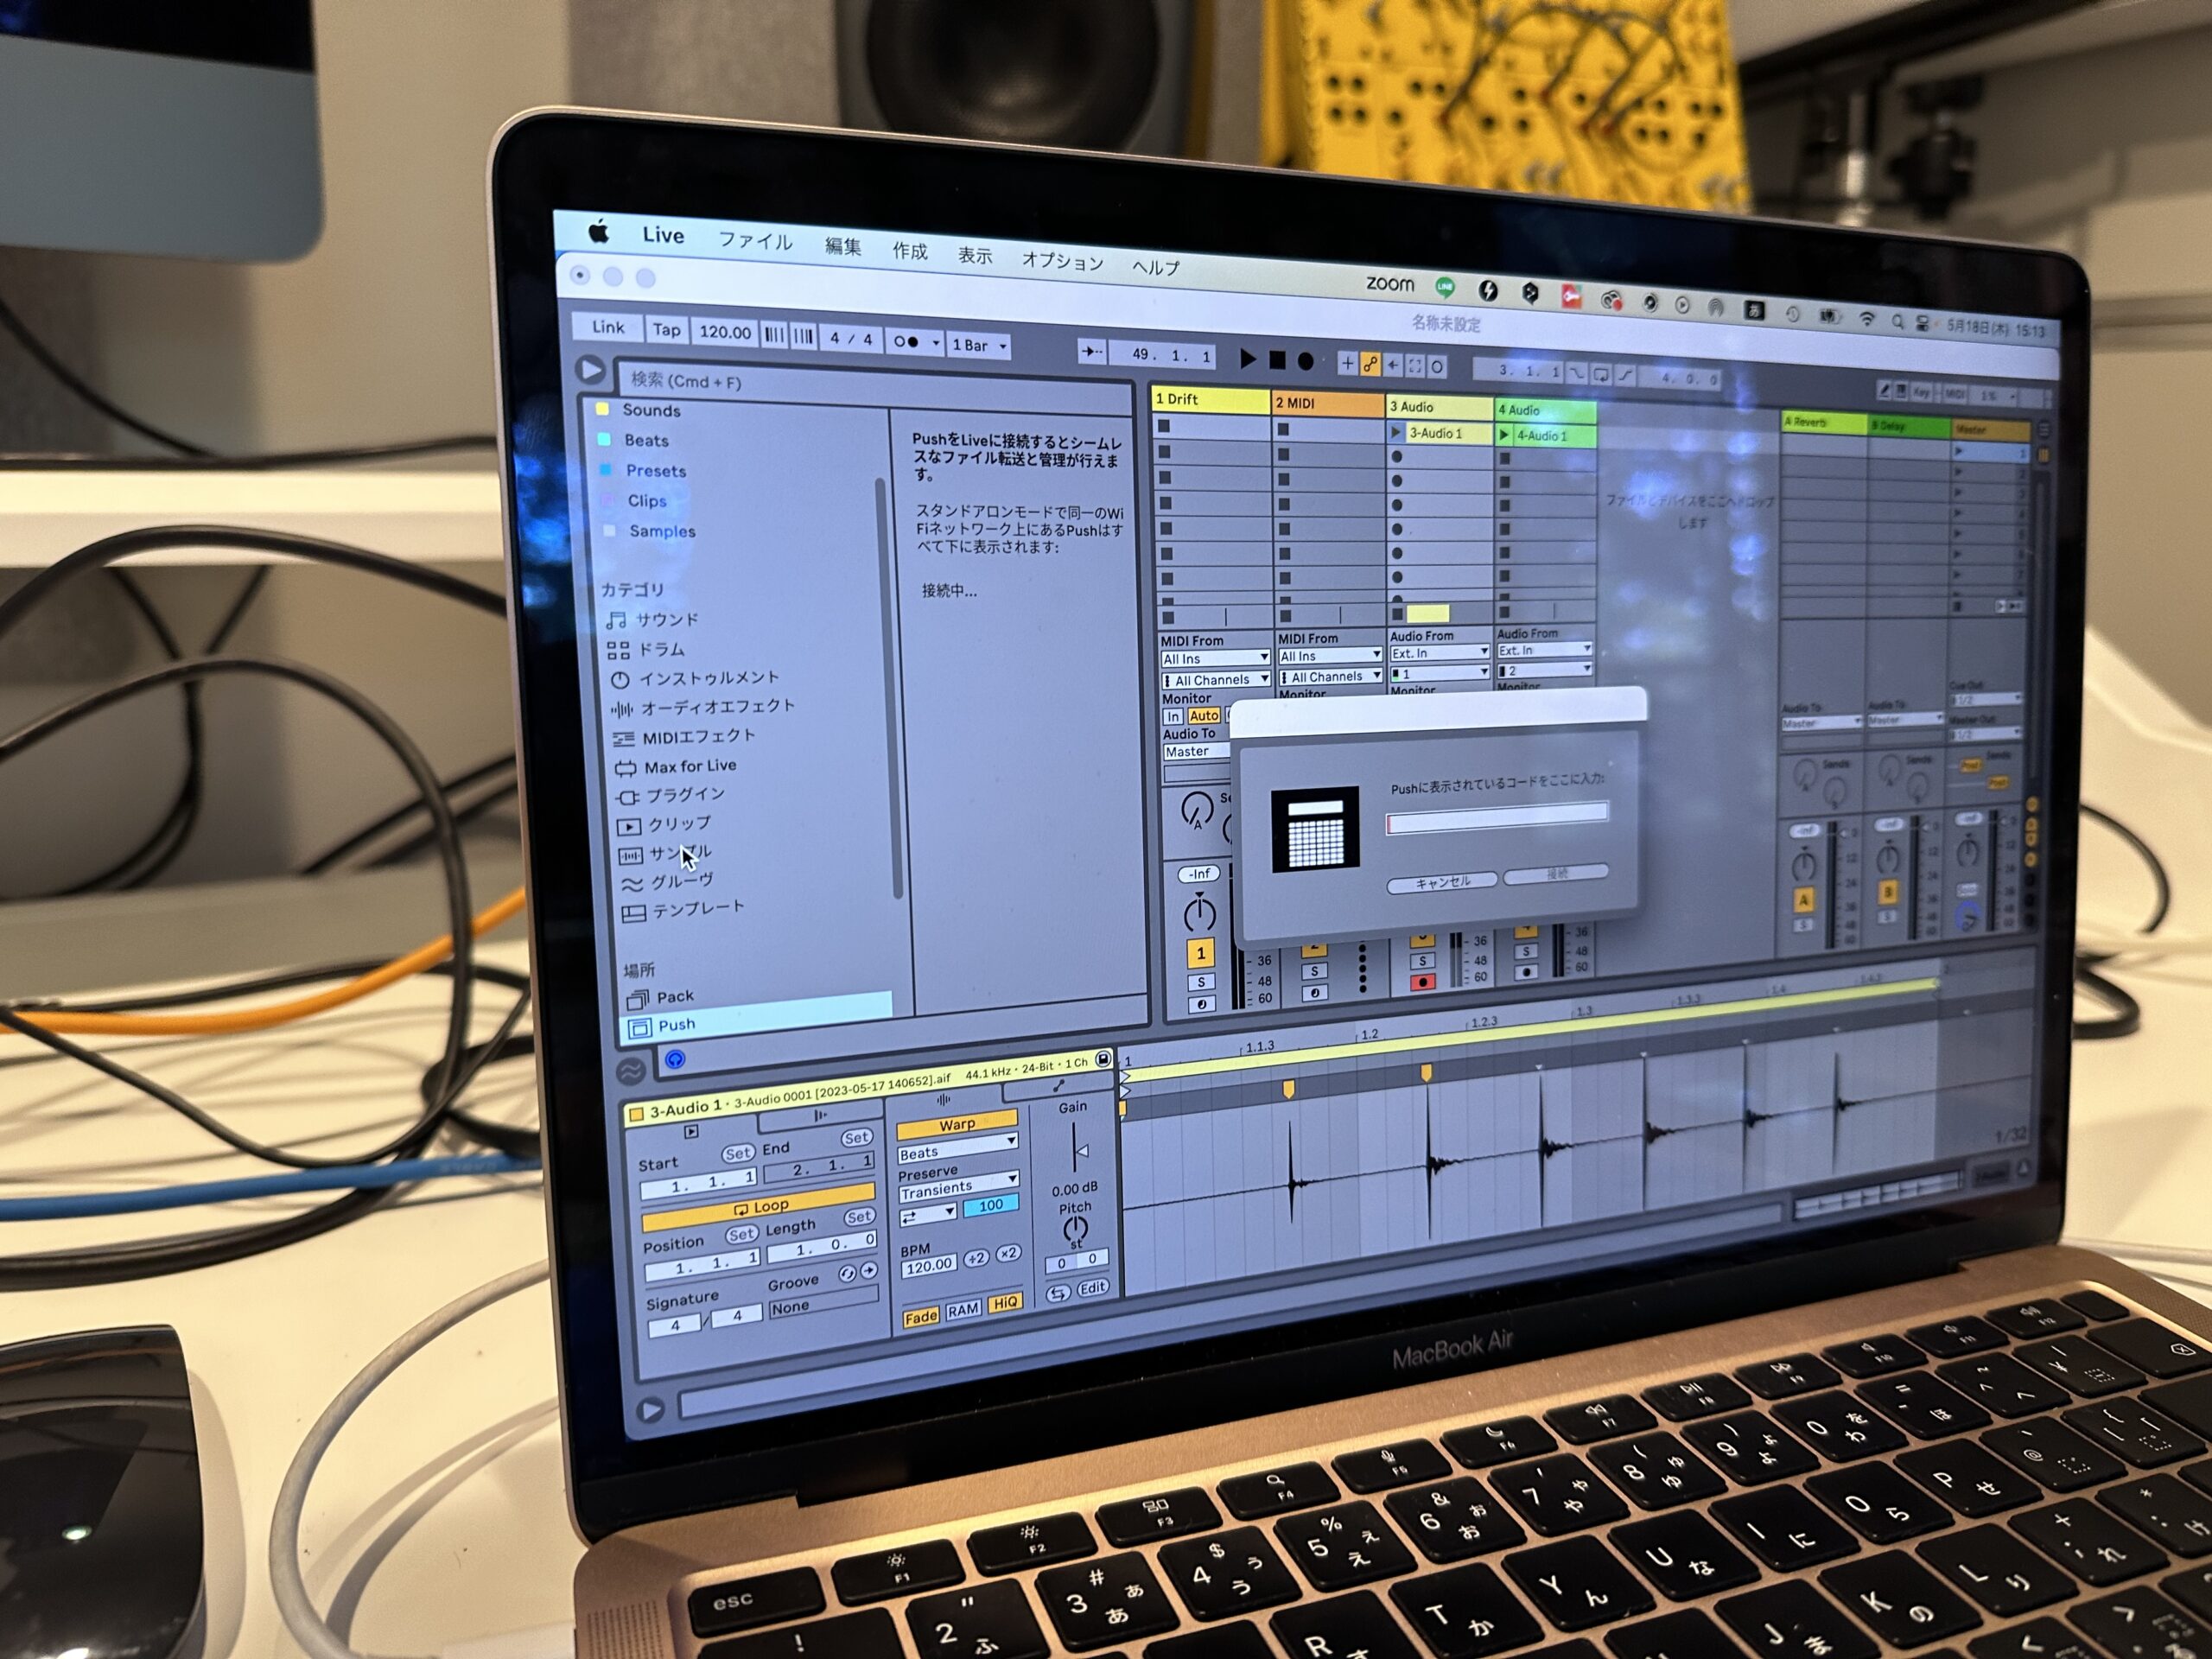This screenshot has height=1659, width=2212.
Task: Toggle the Link button
Action: tap(607, 327)
